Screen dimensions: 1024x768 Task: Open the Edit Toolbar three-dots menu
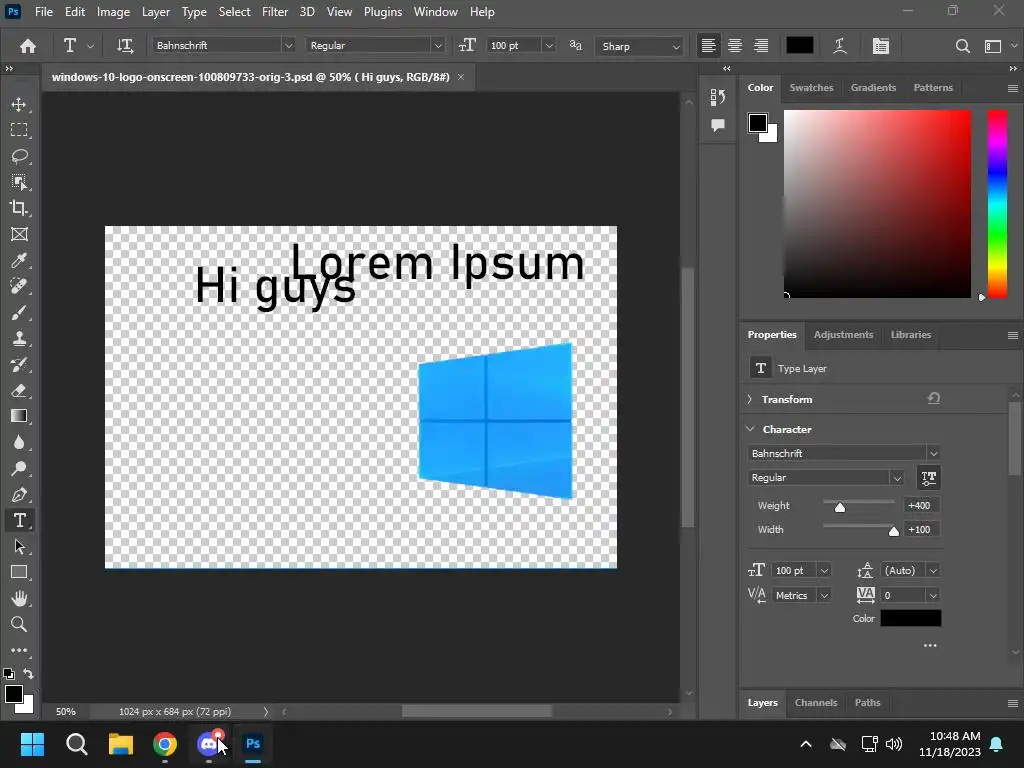[x=19, y=650]
